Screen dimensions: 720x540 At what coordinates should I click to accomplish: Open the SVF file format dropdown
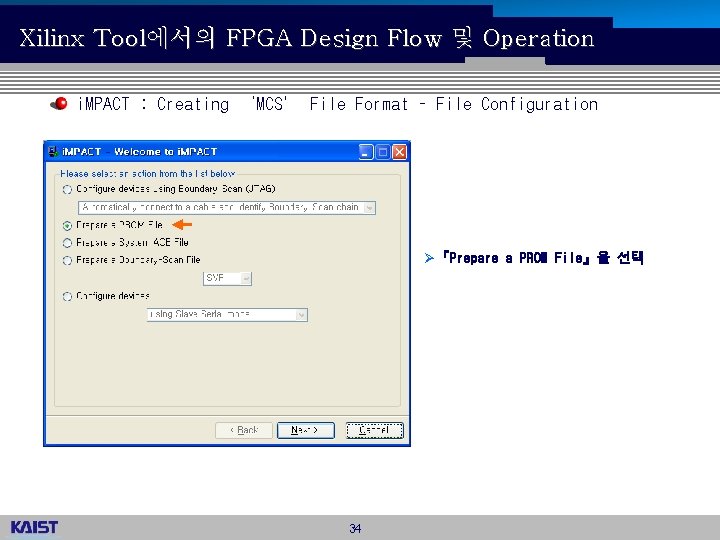click(227, 278)
